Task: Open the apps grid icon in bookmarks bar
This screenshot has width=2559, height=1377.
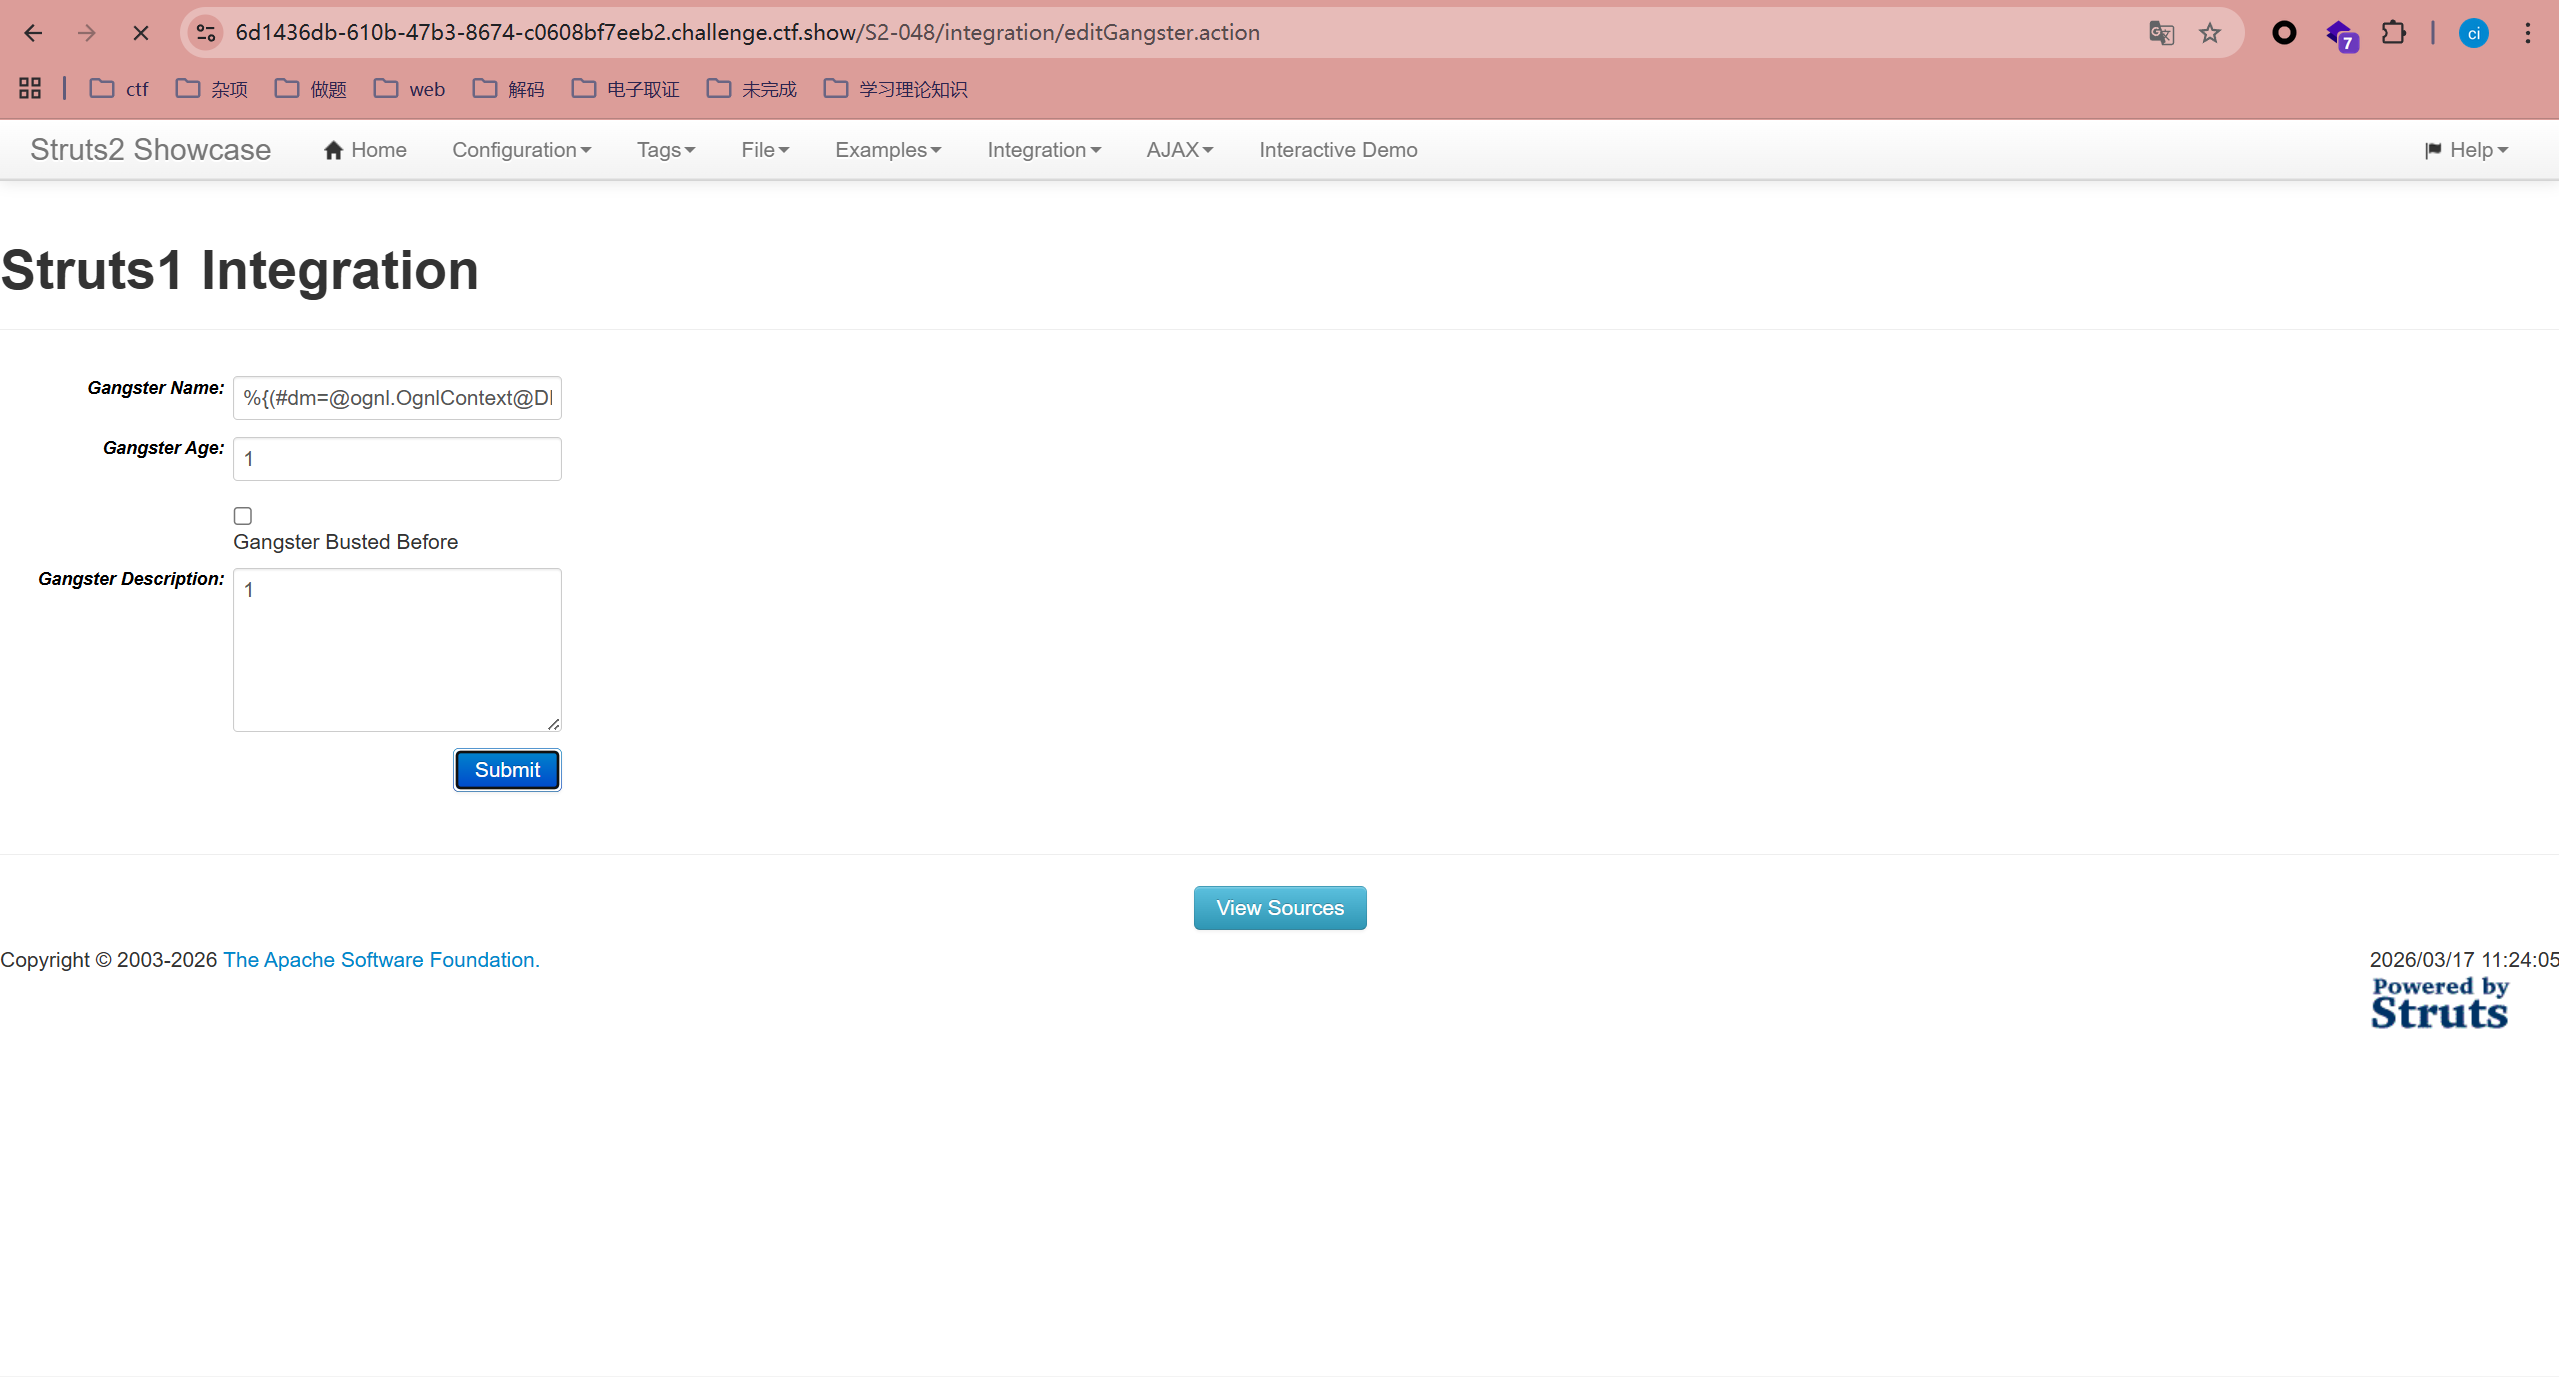Action: tap(30, 89)
